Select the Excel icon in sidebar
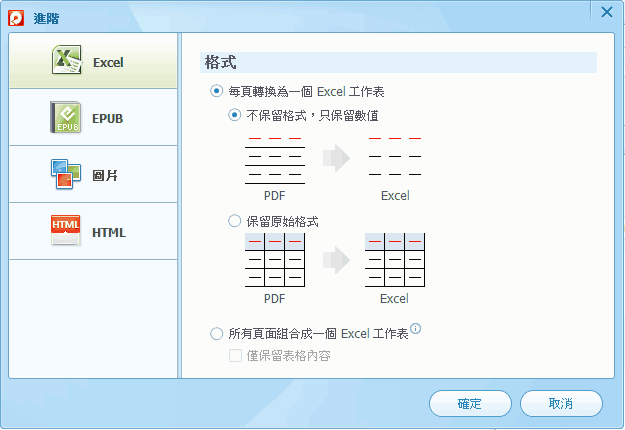This screenshot has height=430, width=625. 67,60
